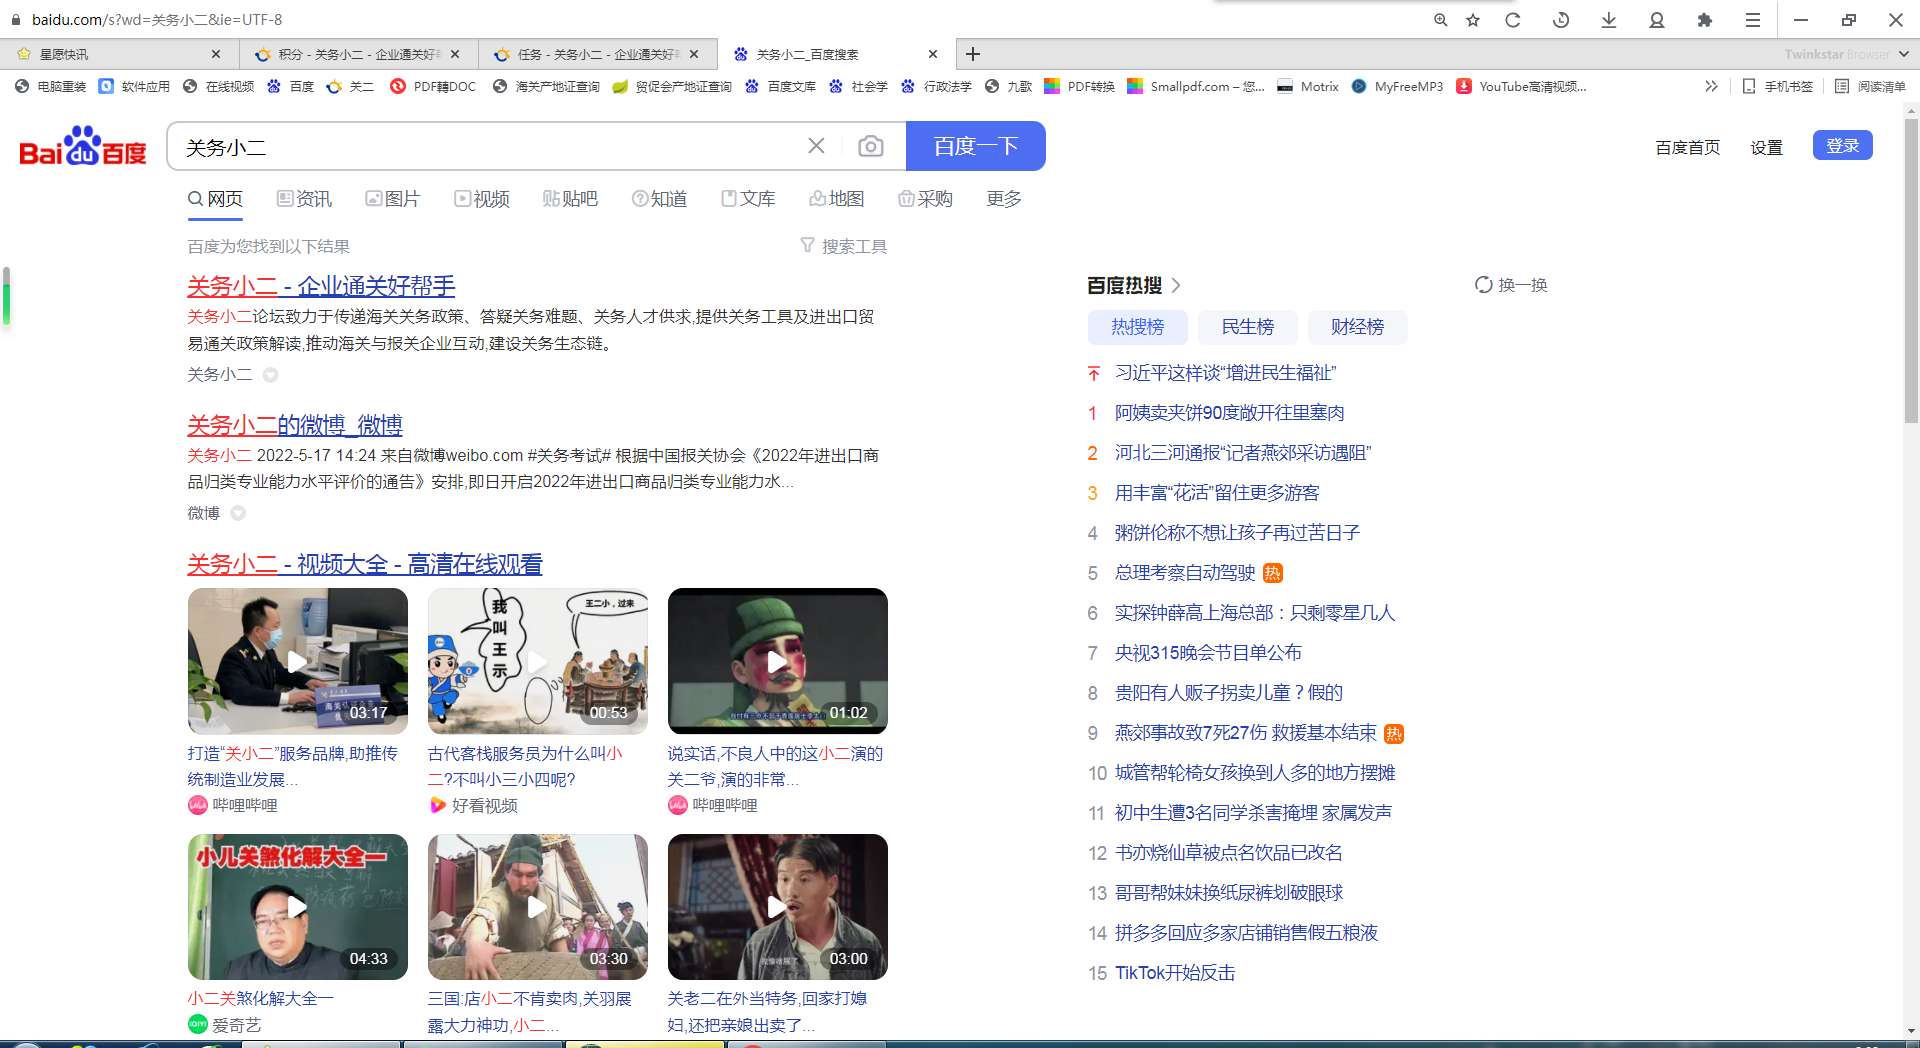
Task: Switch to the 视频 search tab
Action: [481, 199]
